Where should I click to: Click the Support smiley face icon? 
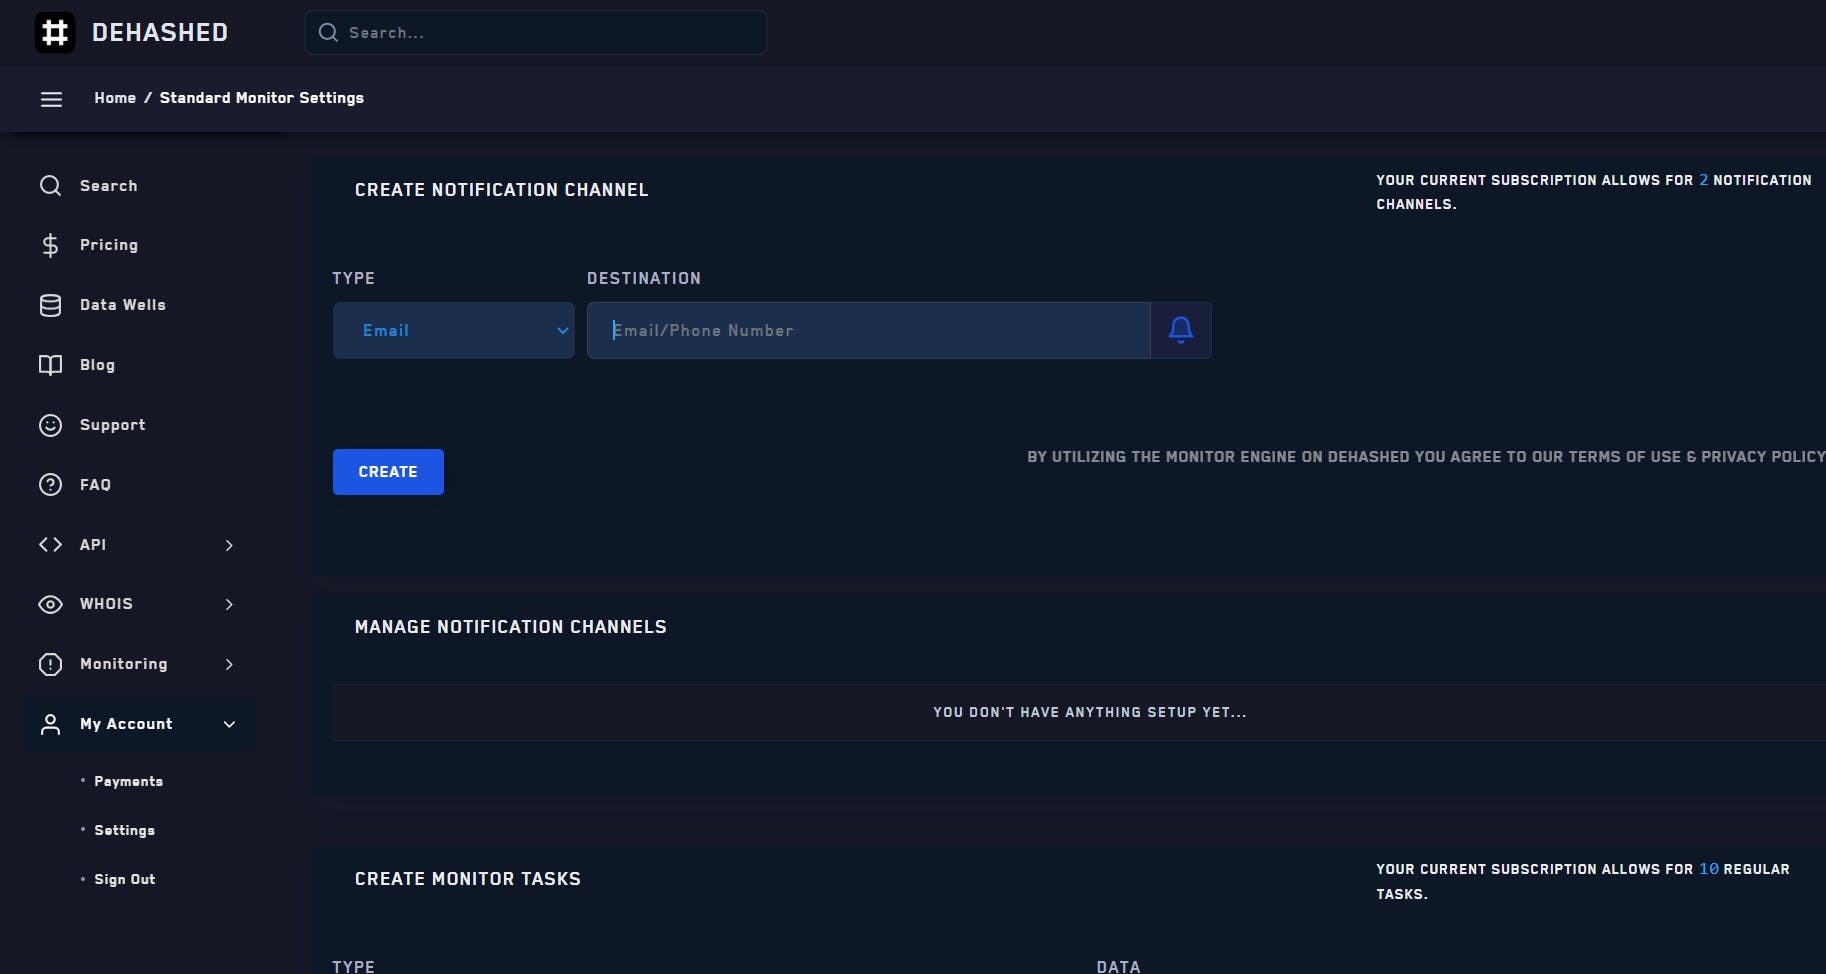50,425
